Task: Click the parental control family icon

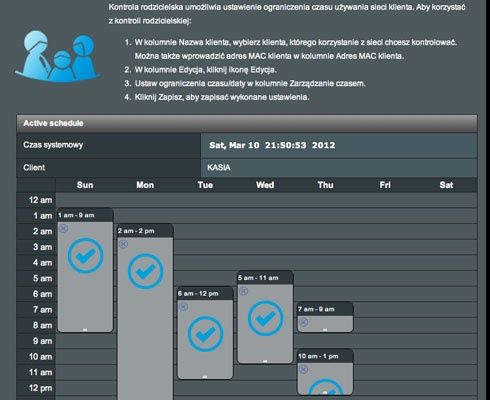Action: coord(58,56)
